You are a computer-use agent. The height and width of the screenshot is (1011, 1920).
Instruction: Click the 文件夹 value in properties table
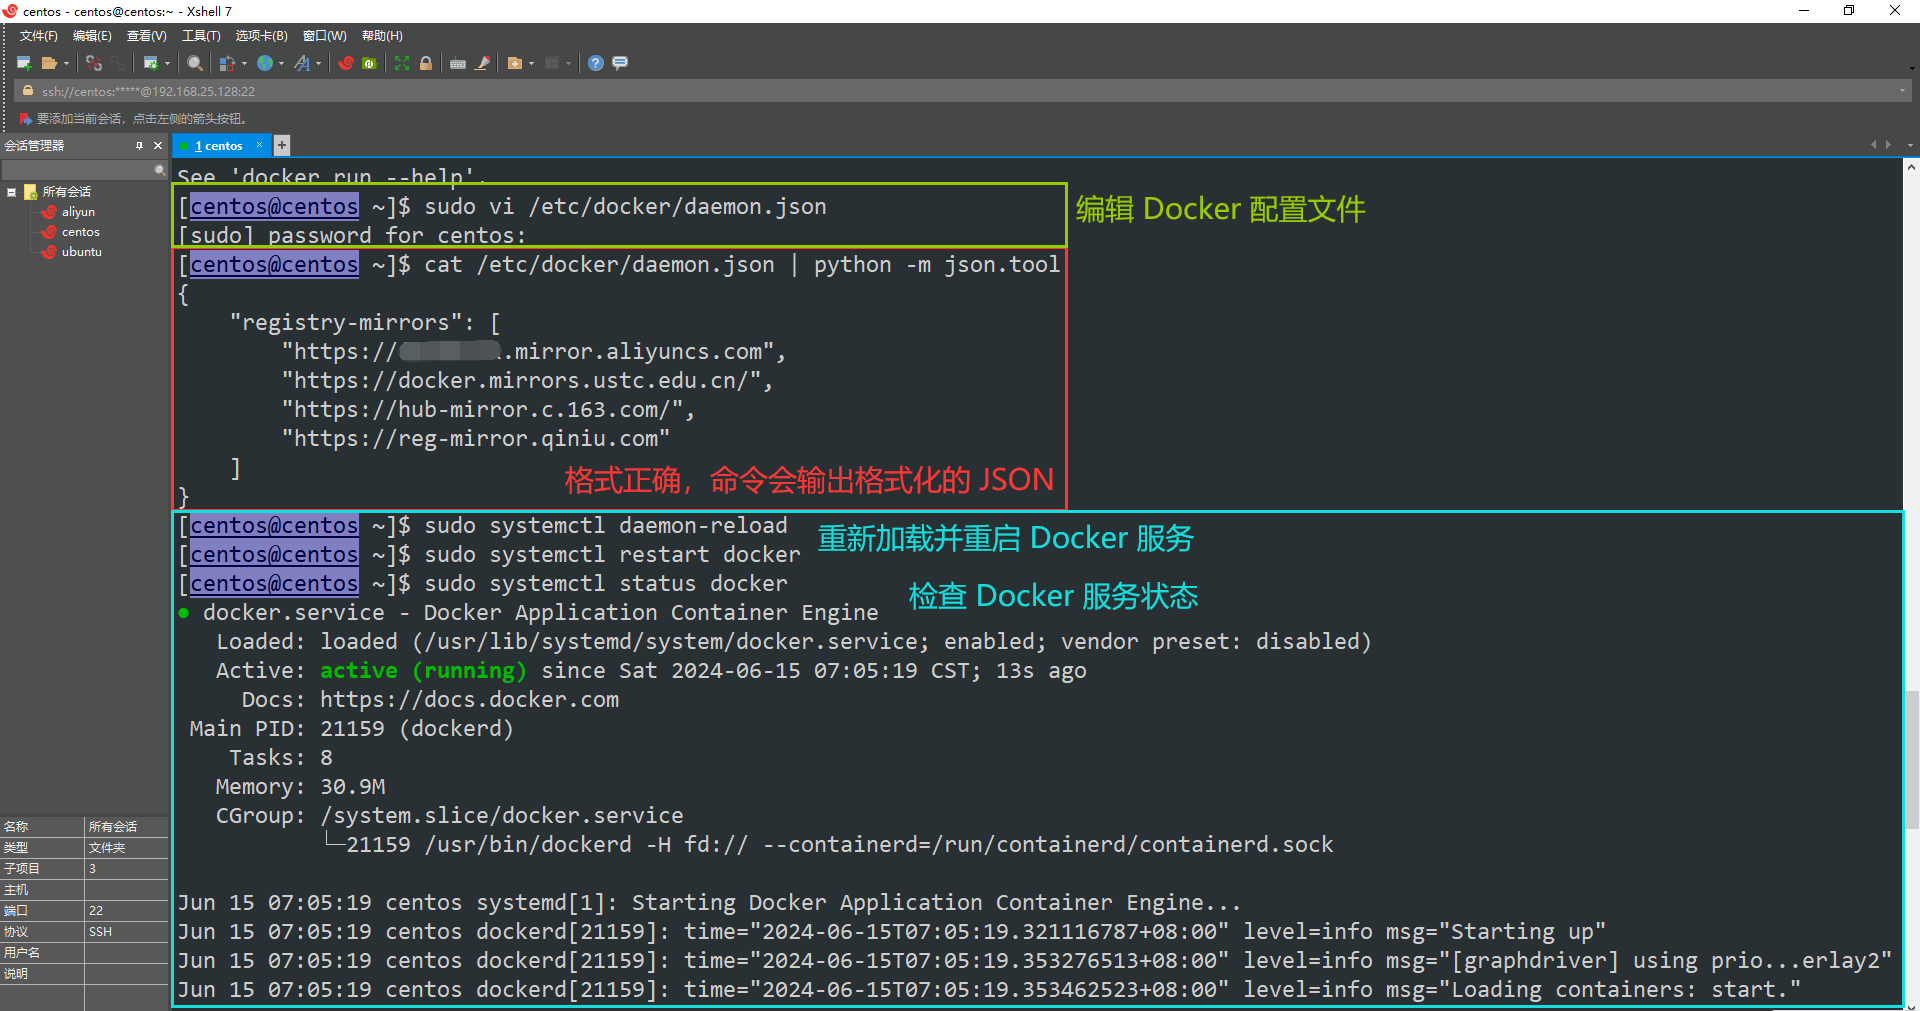107,848
